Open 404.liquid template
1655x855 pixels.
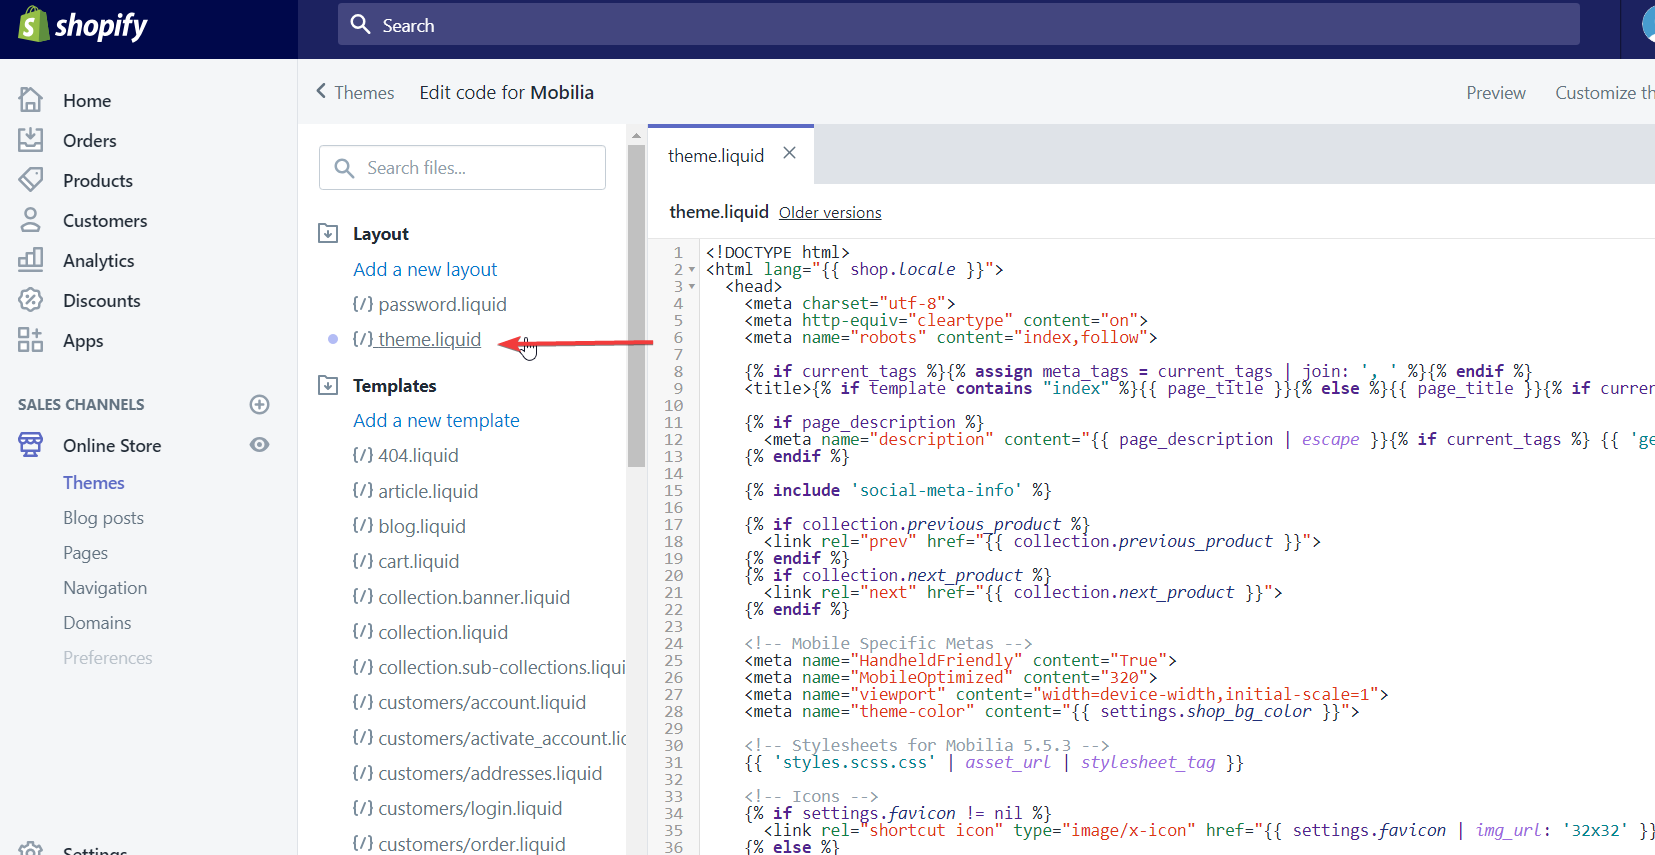[x=418, y=455]
